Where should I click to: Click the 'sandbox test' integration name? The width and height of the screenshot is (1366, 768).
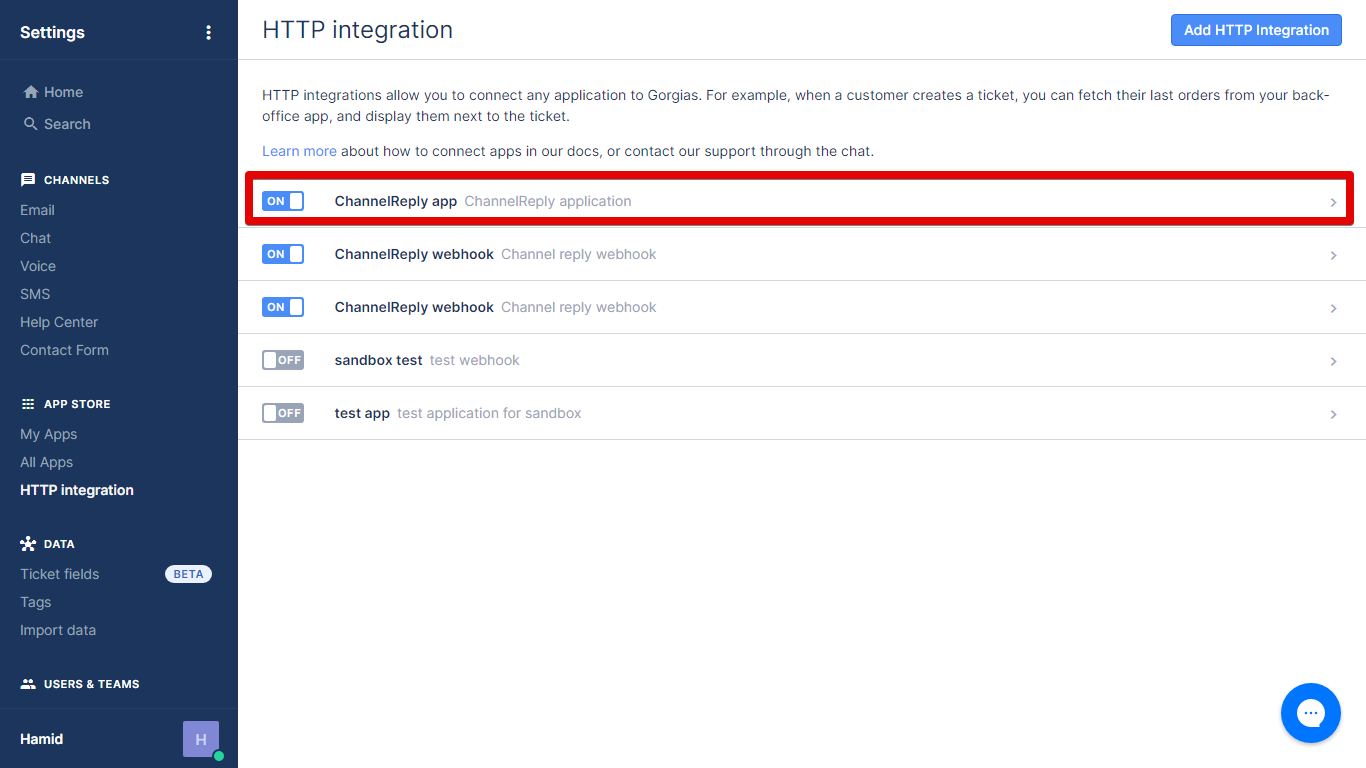click(379, 360)
